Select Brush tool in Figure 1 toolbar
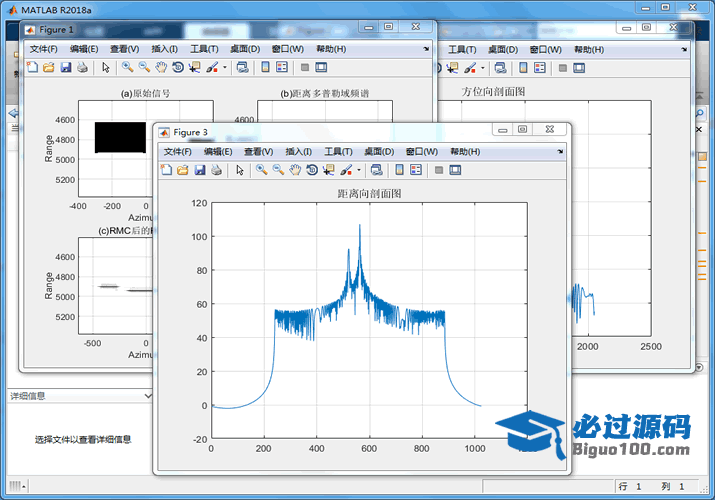Screen dimensions: 715x500 (212, 67)
